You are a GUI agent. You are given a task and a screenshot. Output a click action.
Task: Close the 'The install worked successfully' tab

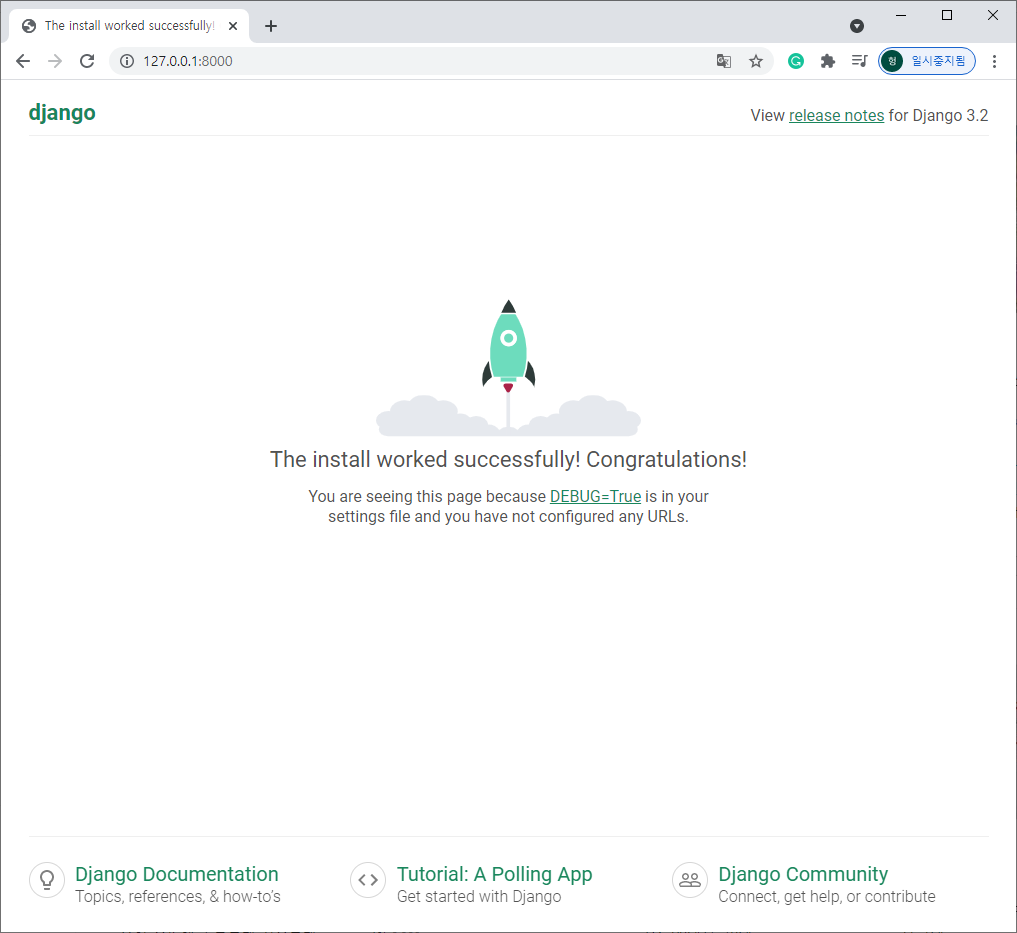point(233,26)
